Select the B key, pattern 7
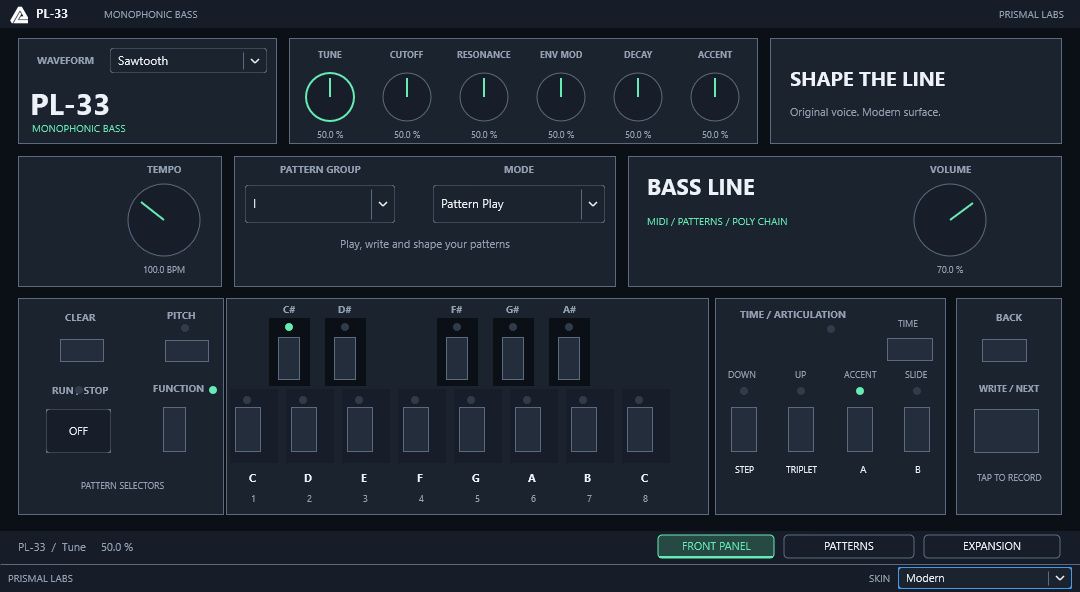The image size is (1080, 592). point(584,429)
